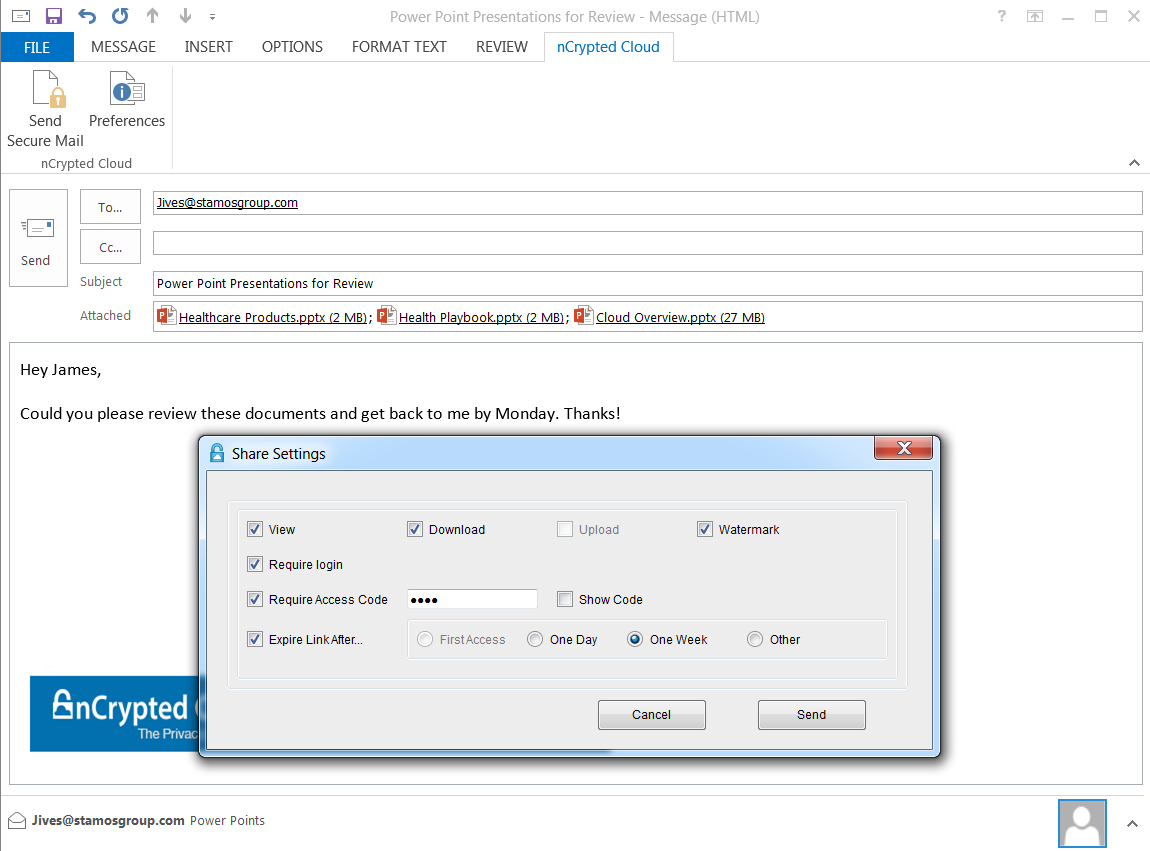Expand the people pane chevron
Viewport: 1150px width, 851px height.
click(1132, 823)
